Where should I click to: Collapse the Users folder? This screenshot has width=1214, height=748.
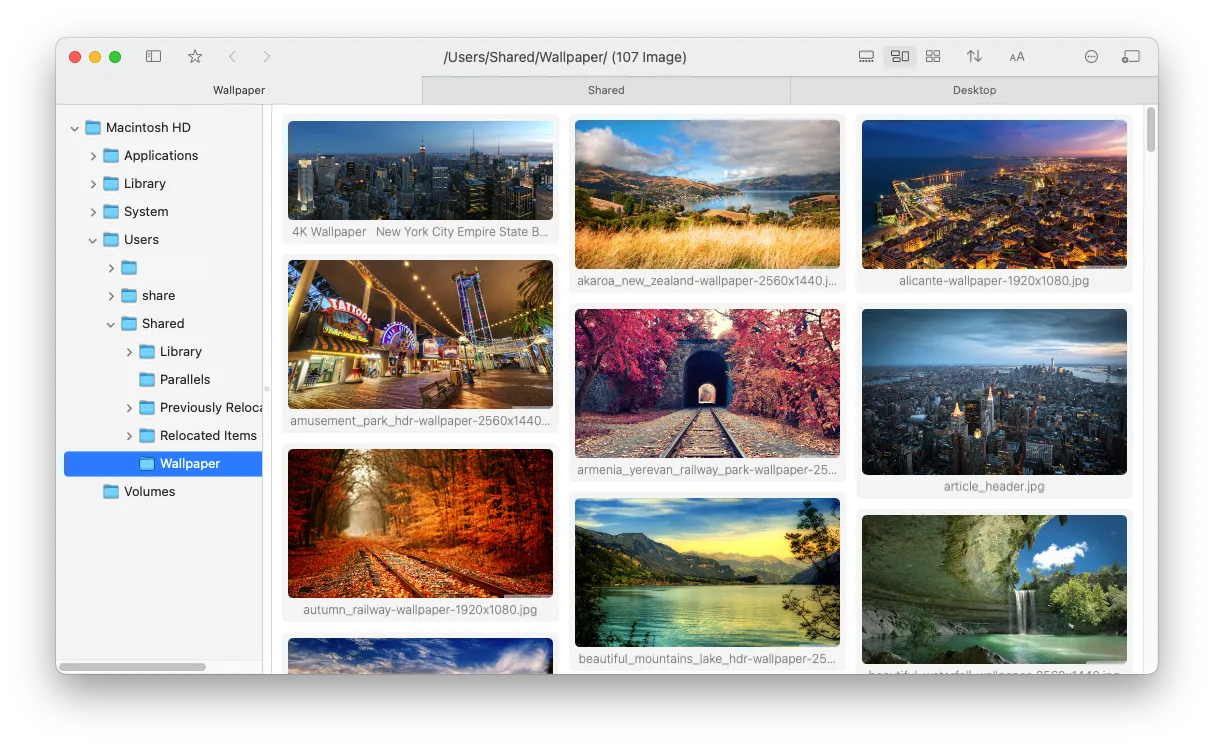click(x=92, y=239)
